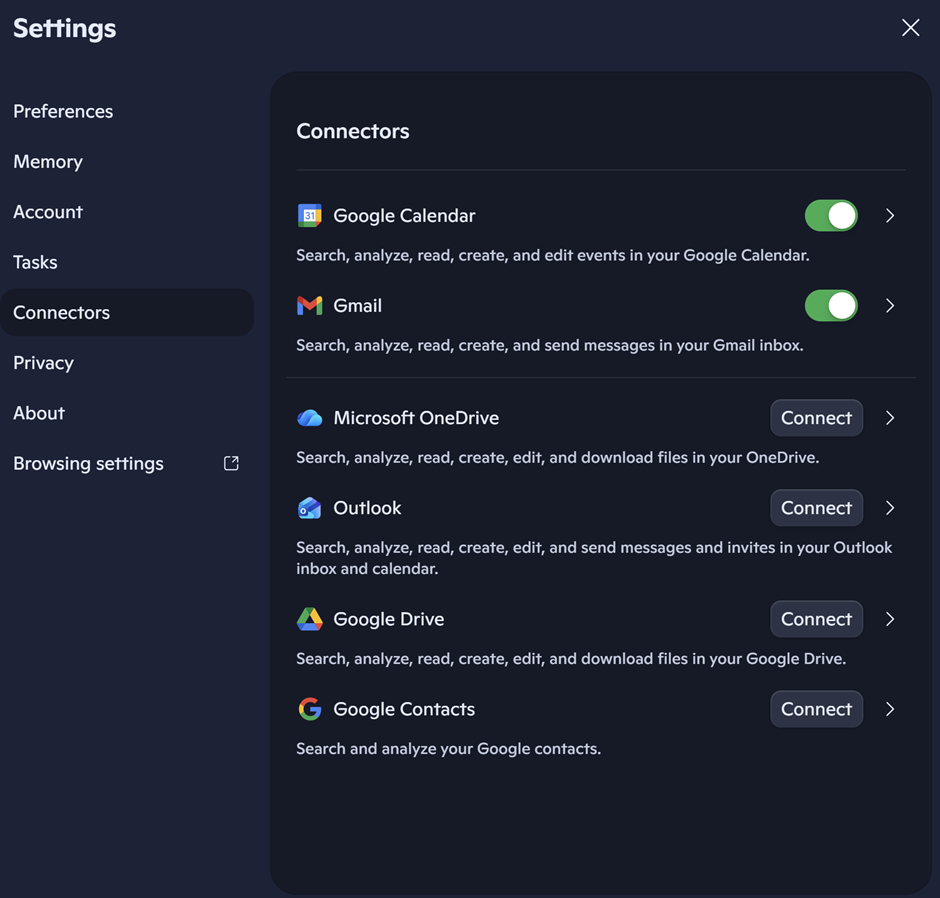
Task: Click the Google Contacts G icon
Action: 310,709
